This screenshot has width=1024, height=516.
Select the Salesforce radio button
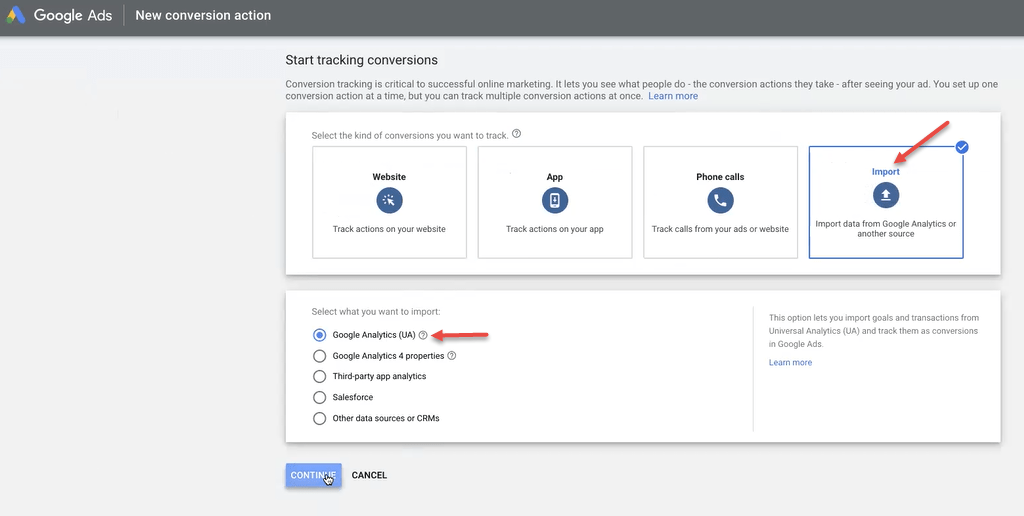(319, 397)
